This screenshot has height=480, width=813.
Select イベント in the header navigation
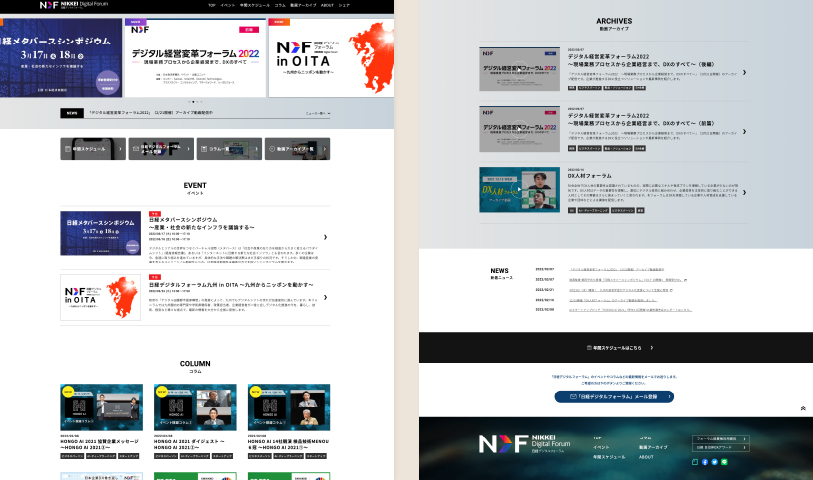[228, 5]
